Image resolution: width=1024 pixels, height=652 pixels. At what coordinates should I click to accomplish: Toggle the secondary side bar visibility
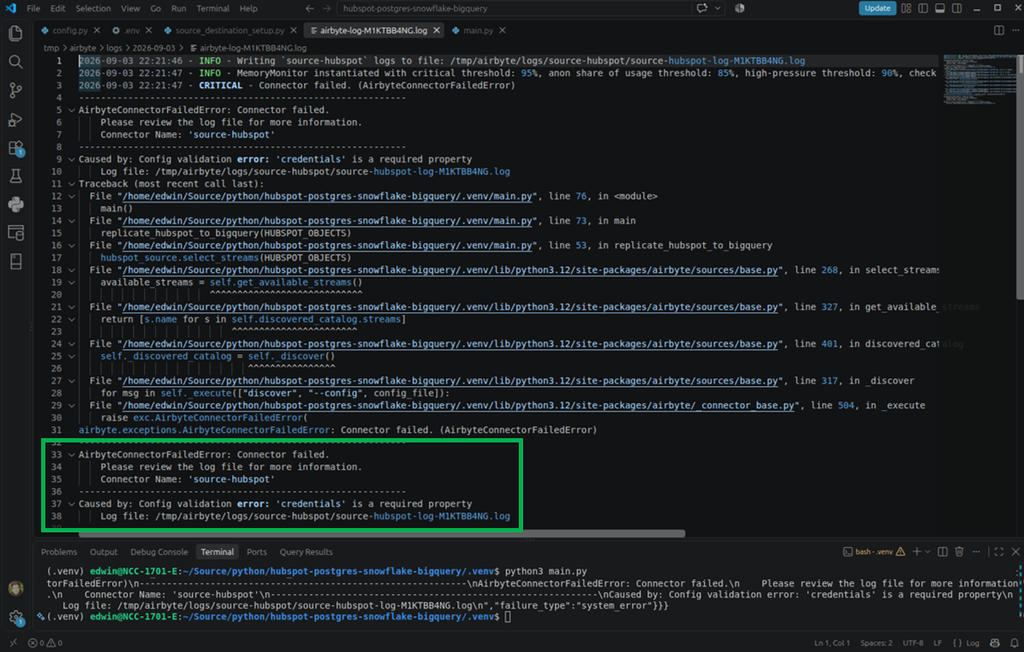(957, 8)
